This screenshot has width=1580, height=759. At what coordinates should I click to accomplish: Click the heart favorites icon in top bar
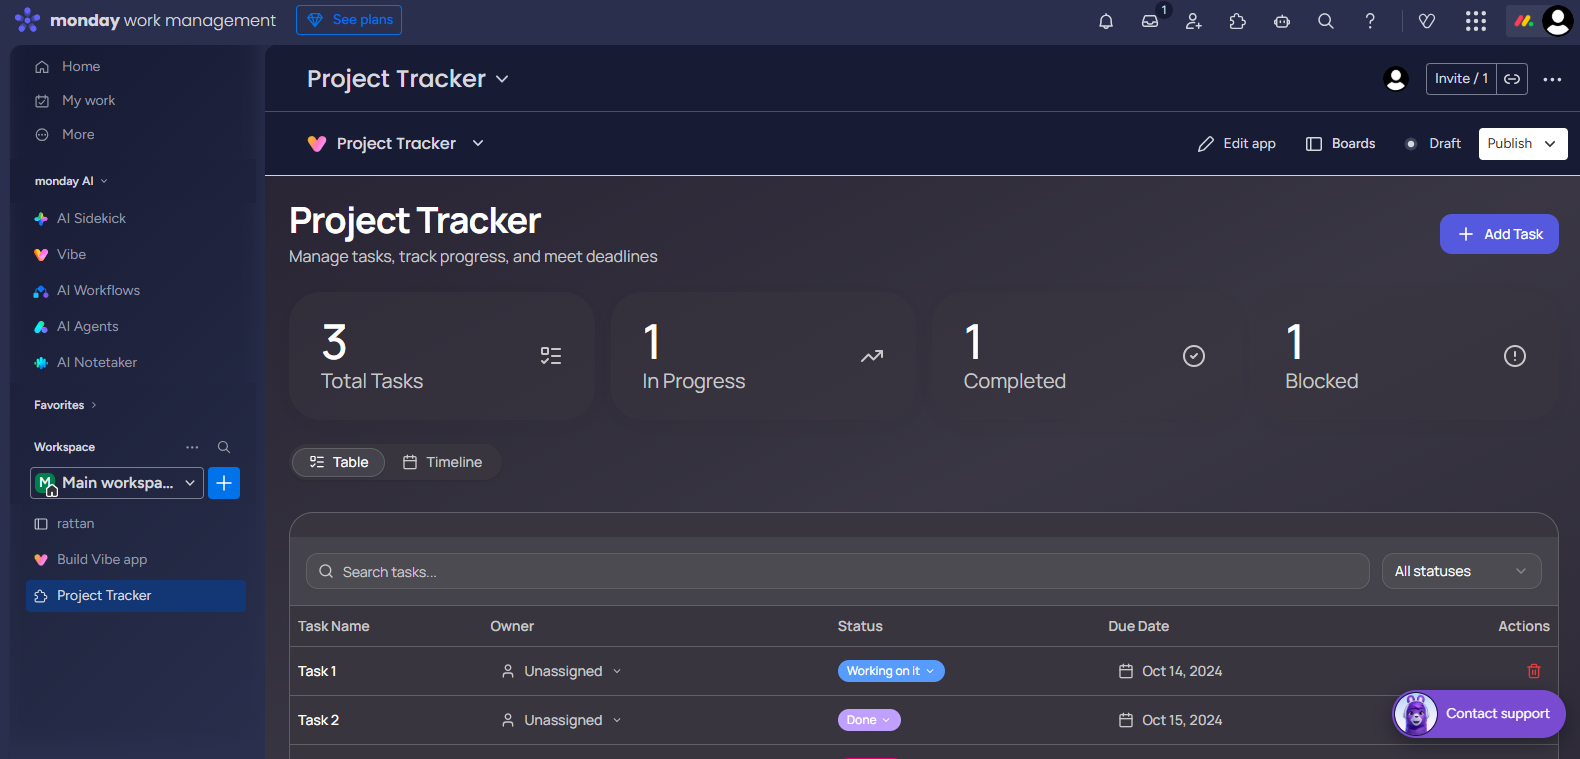point(1427,21)
